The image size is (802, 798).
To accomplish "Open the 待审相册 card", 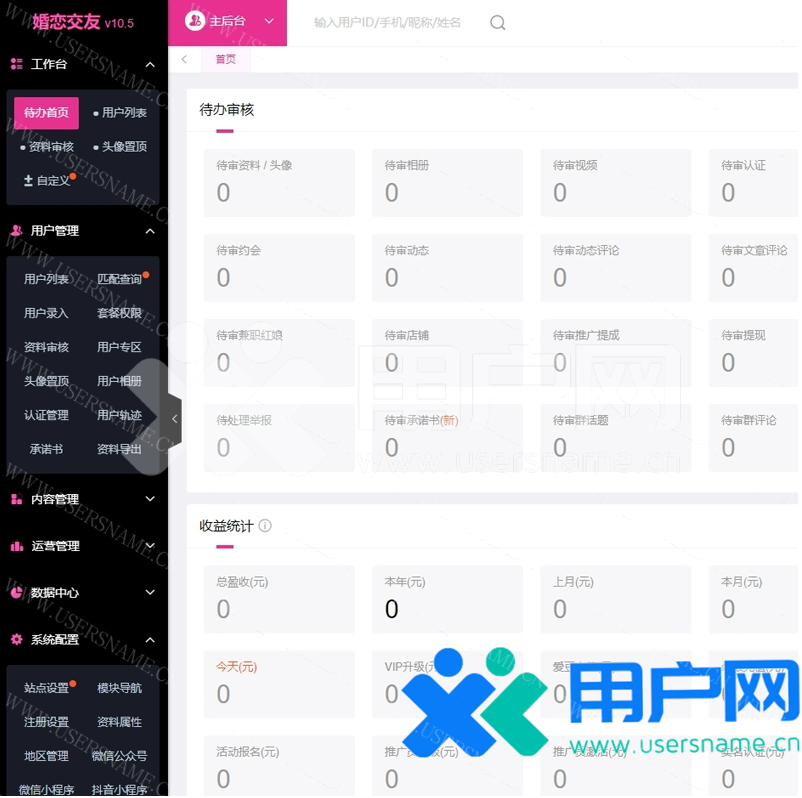I will (448, 183).
